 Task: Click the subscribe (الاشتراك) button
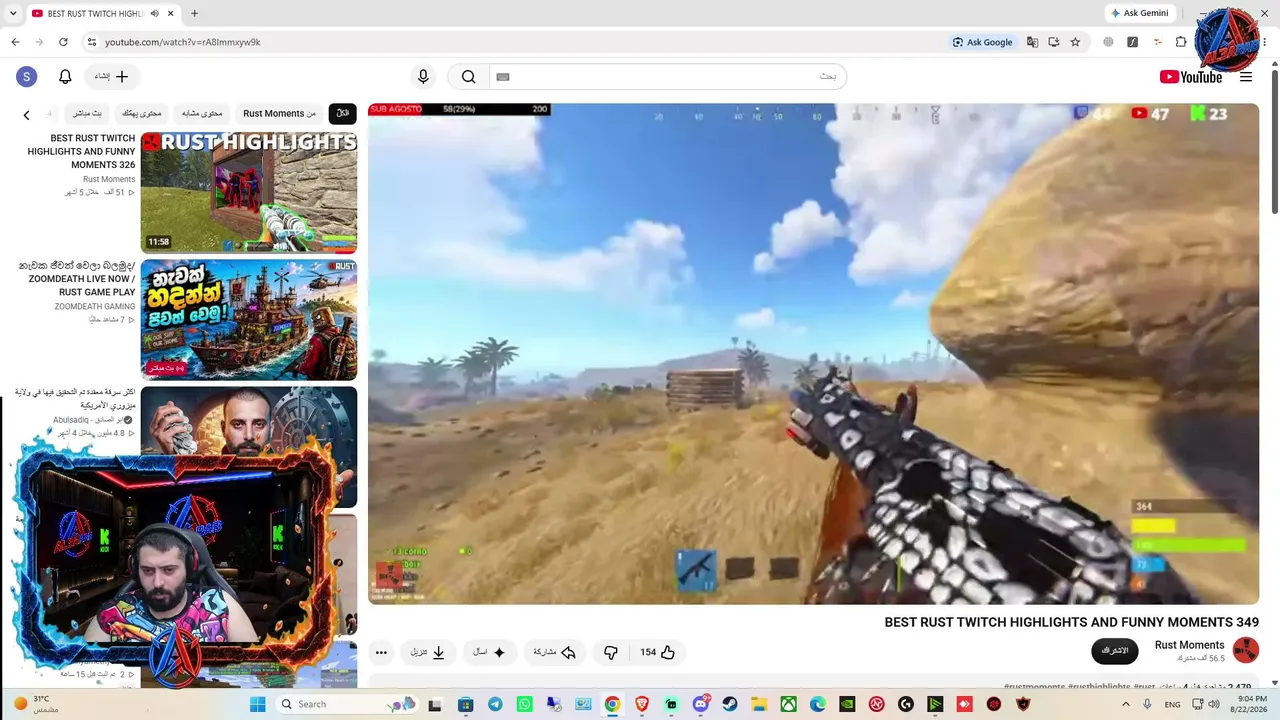point(1115,651)
